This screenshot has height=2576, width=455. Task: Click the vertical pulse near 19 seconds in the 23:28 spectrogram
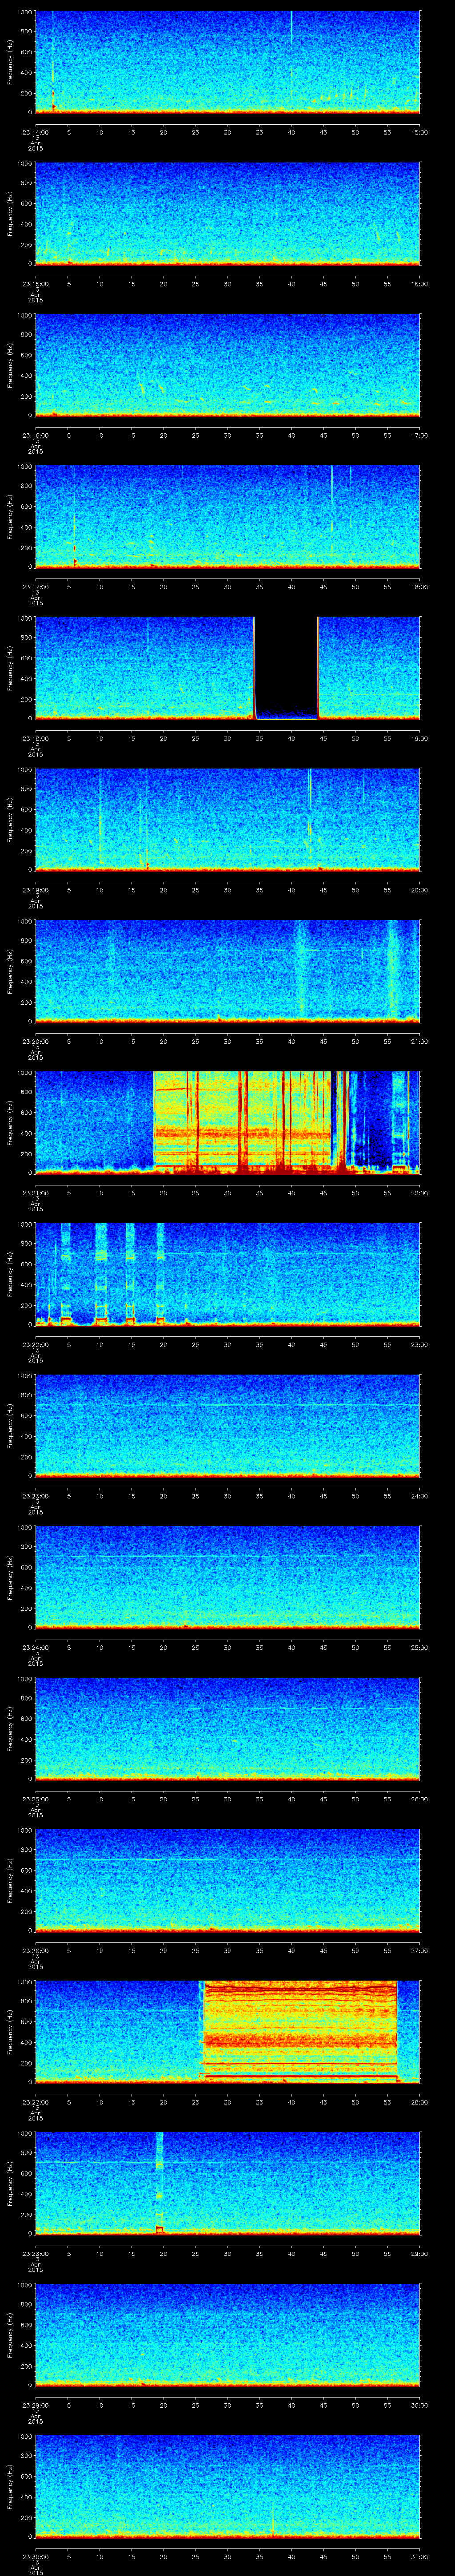pos(159,2182)
